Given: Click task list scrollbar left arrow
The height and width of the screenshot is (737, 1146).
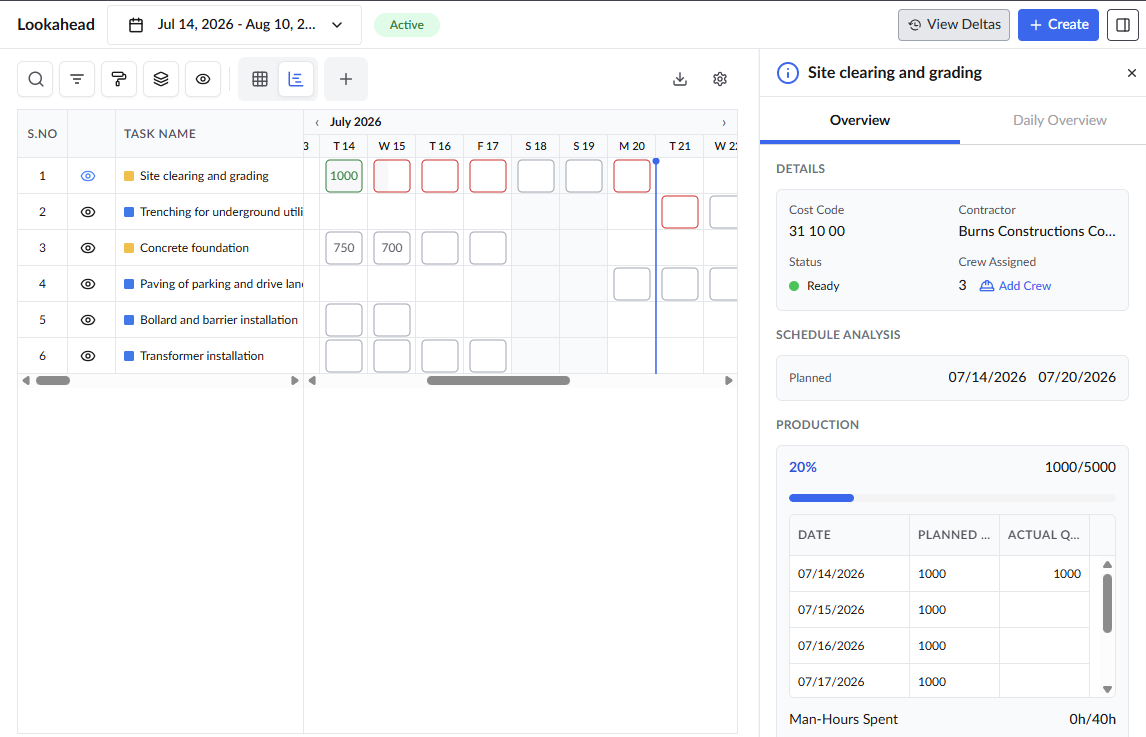Looking at the screenshot, I should (26, 380).
